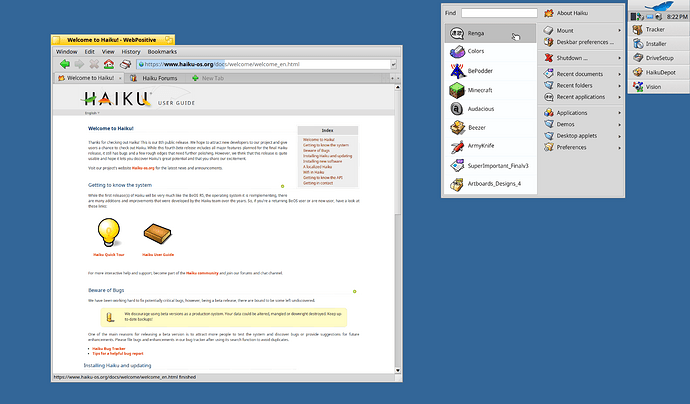Open the Bookmarks menu

point(162,51)
